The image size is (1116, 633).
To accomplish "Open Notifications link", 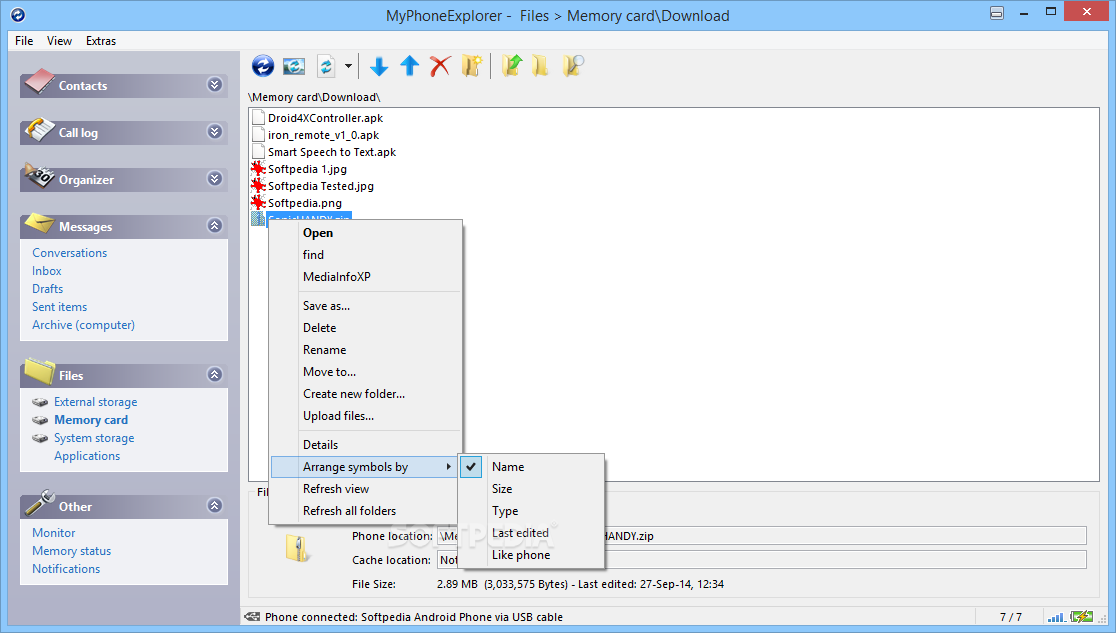I will [66, 569].
